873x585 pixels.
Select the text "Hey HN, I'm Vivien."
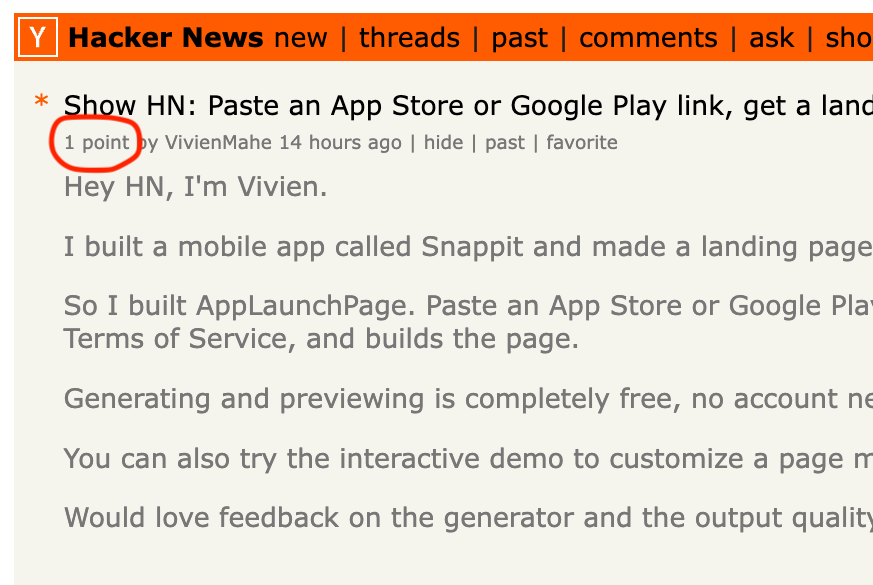(x=195, y=186)
